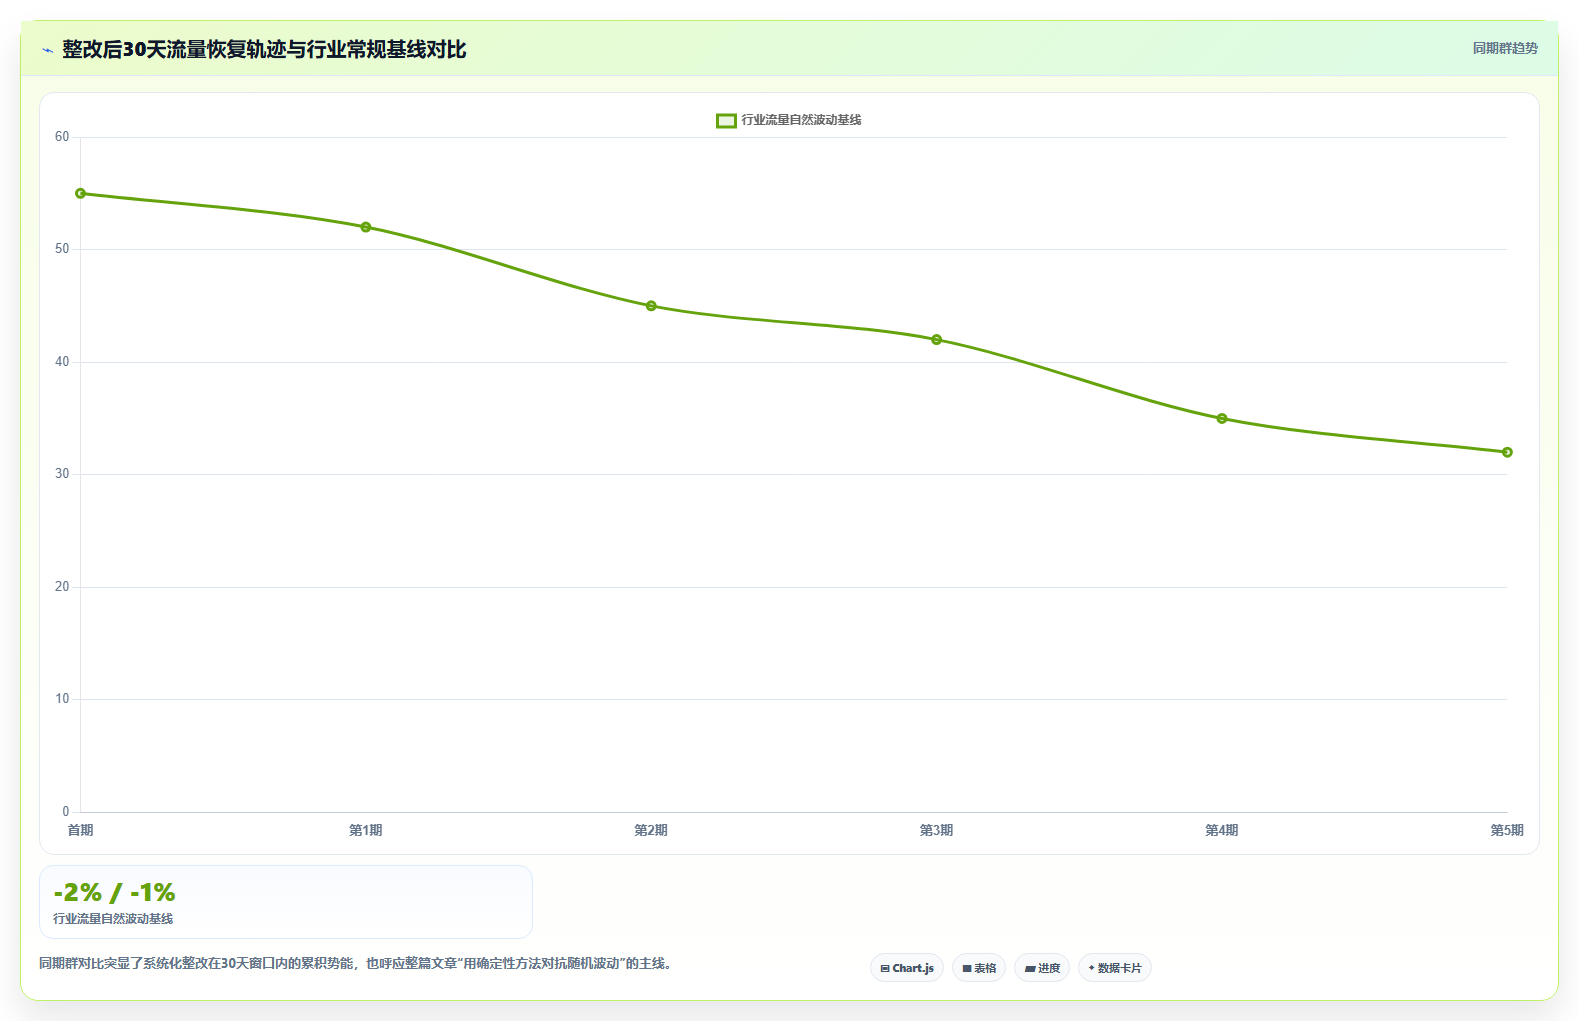Viewport: 1579px width, 1021px height.
Task: Click the footnote starting 同期群对比突显了
Action: (x=355, y=964)
